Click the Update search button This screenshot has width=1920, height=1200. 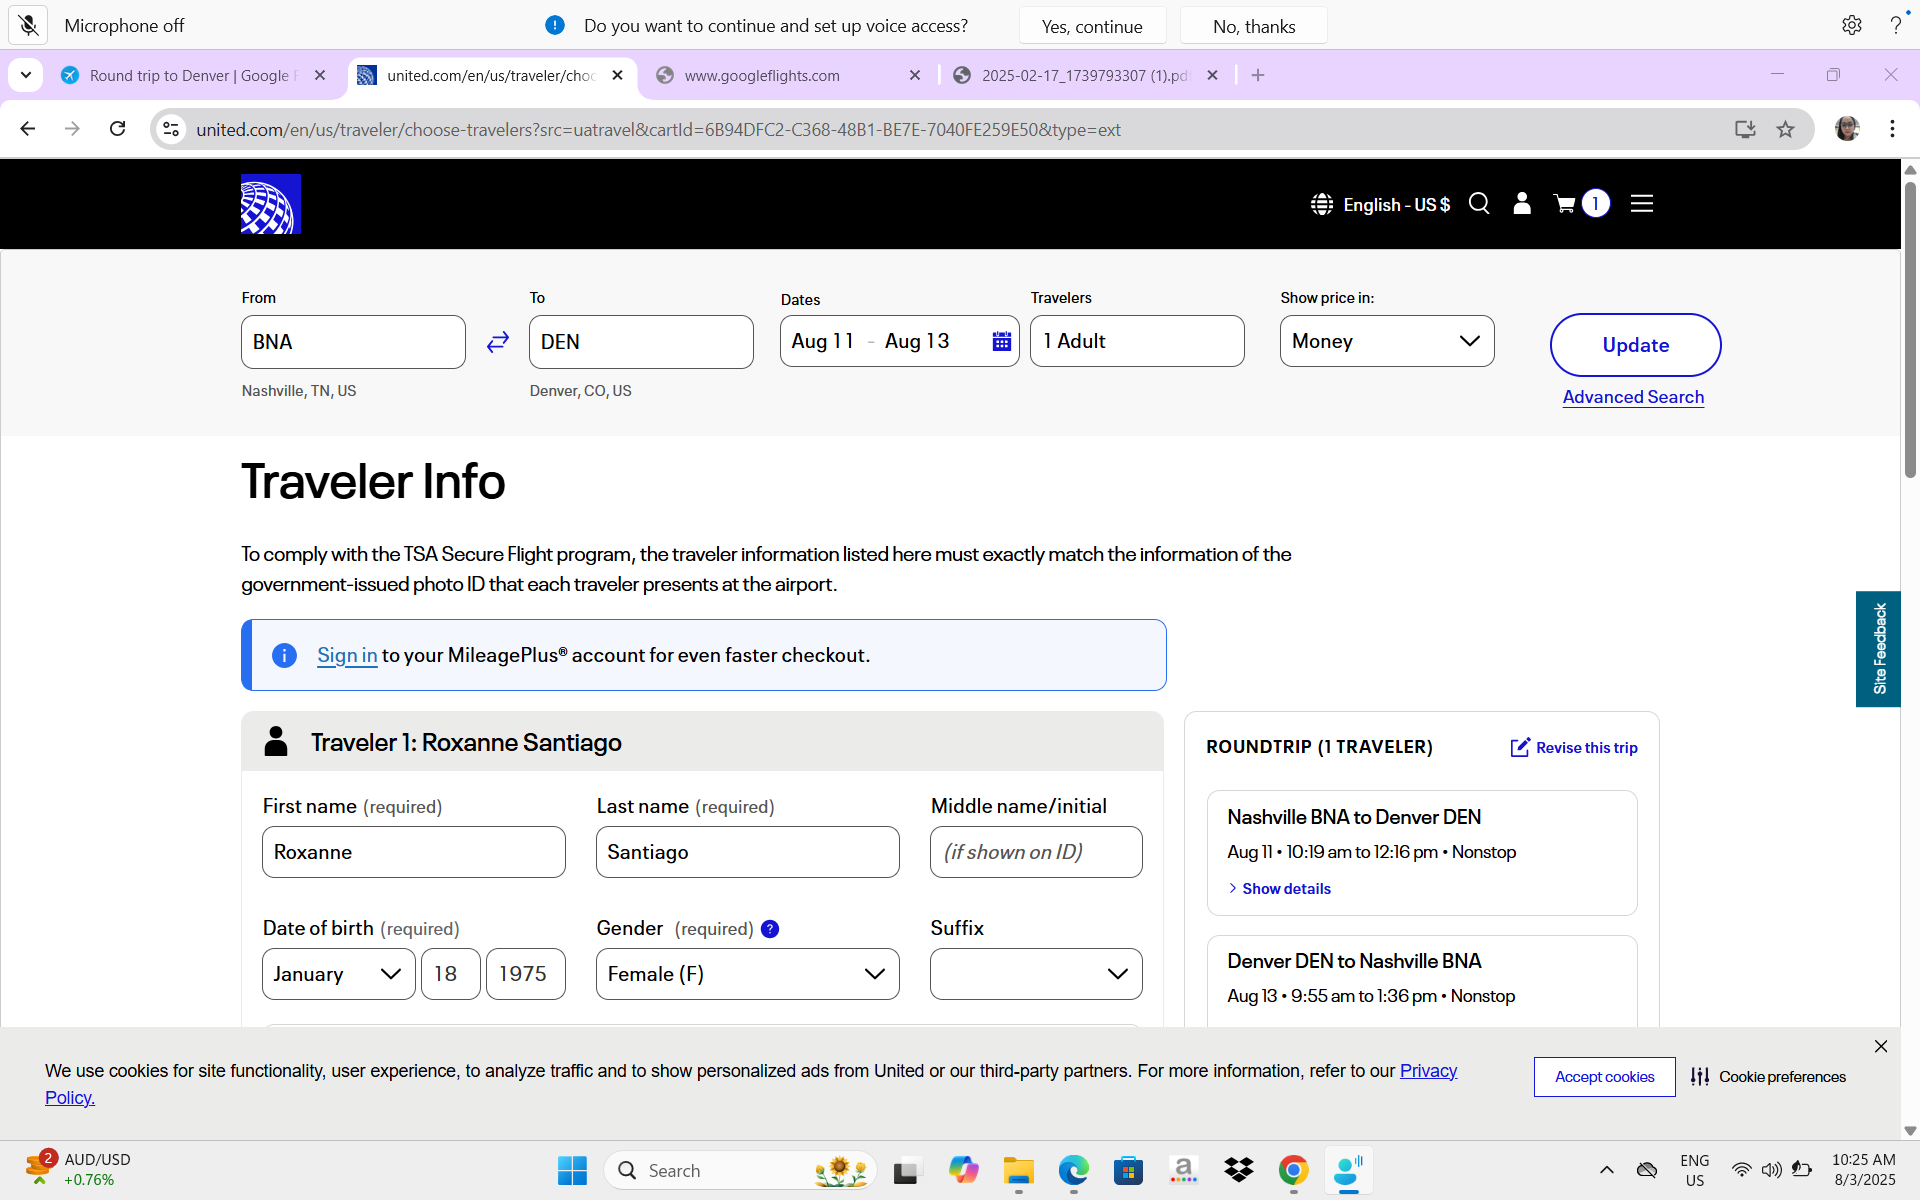point(1635,345)
